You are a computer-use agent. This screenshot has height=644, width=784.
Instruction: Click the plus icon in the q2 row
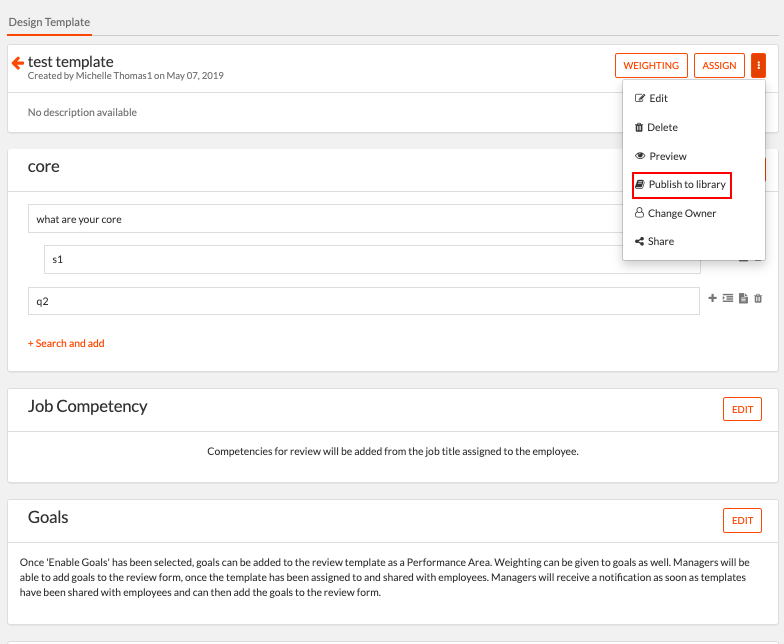(x=712, y=298)
